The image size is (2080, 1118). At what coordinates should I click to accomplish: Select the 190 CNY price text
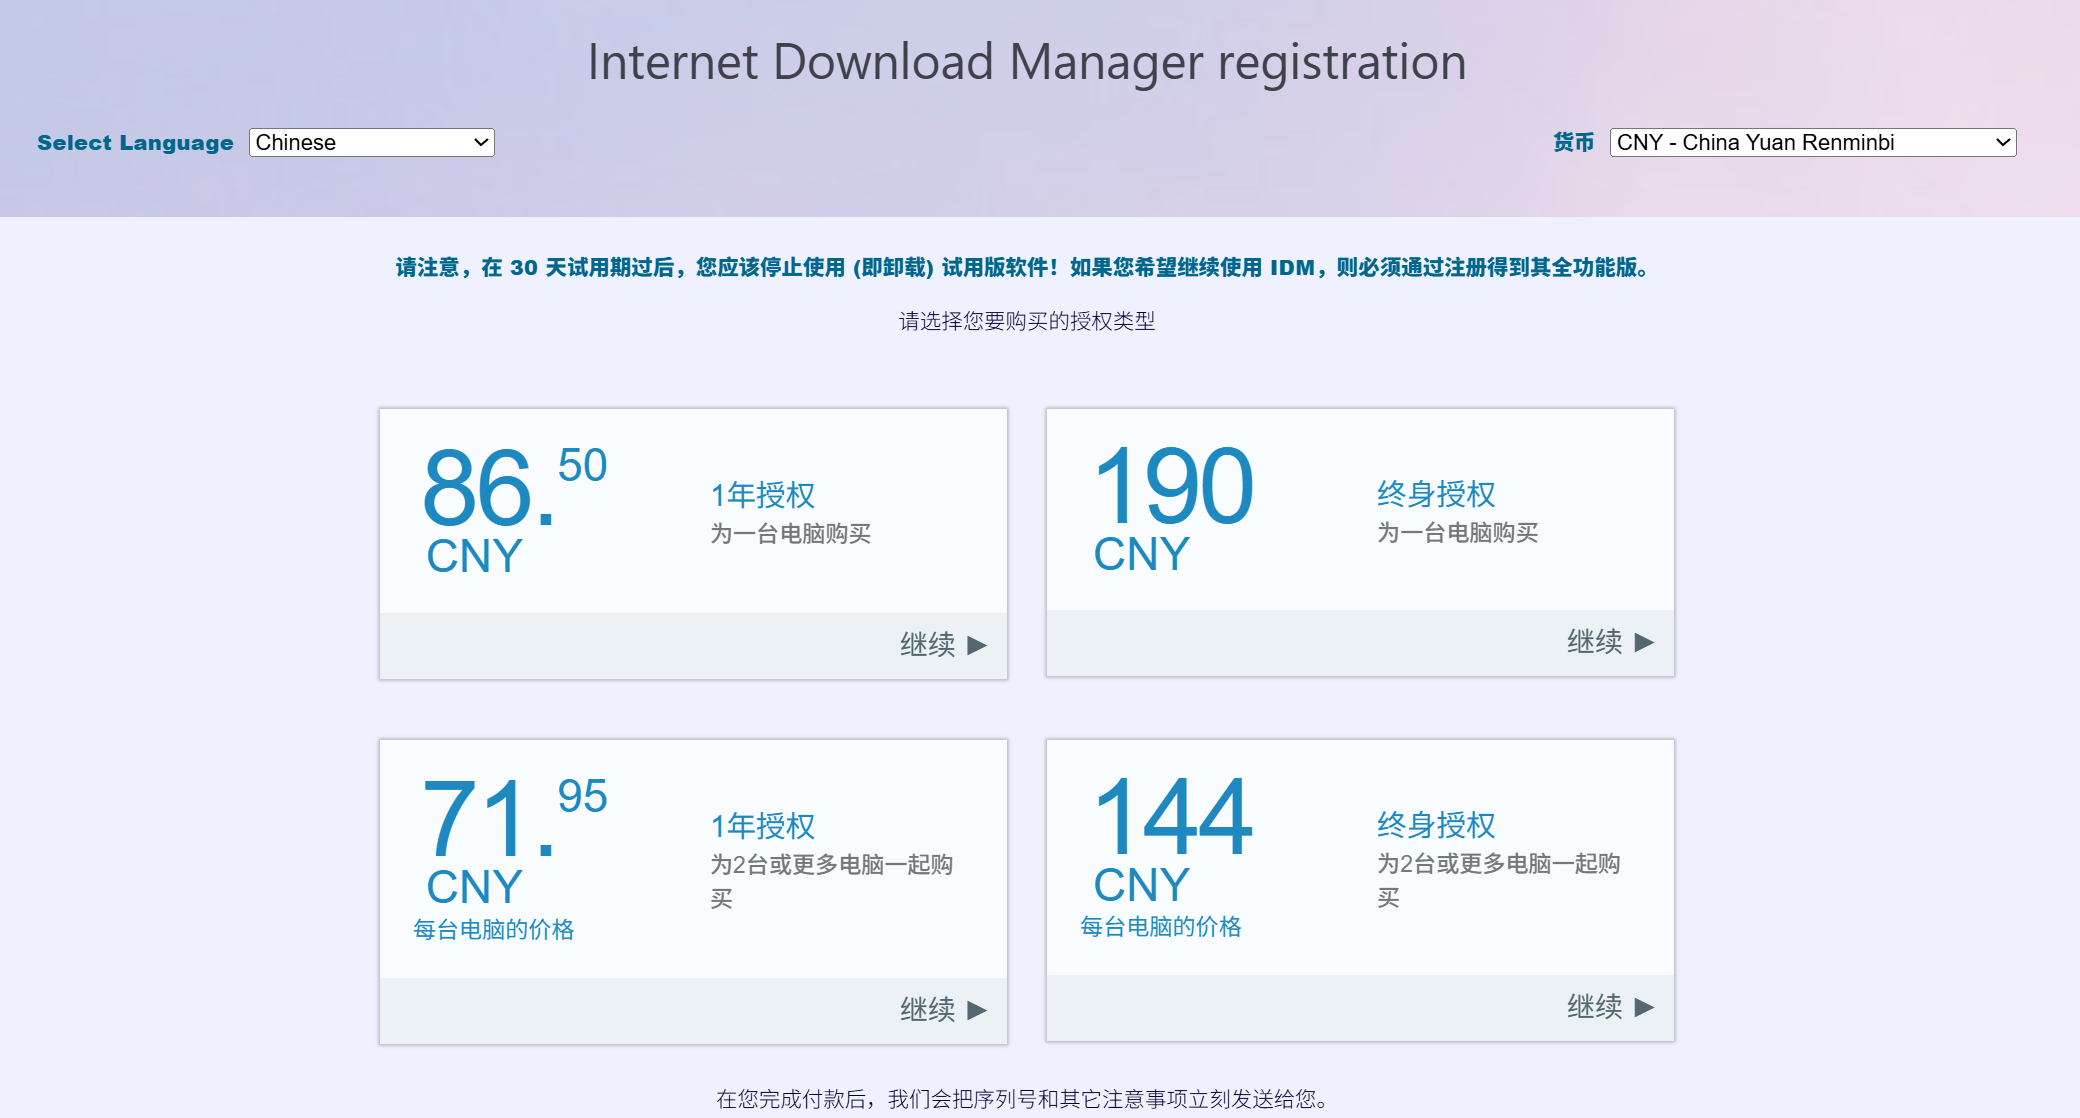pyautogui.click(x=1173, y=508)
